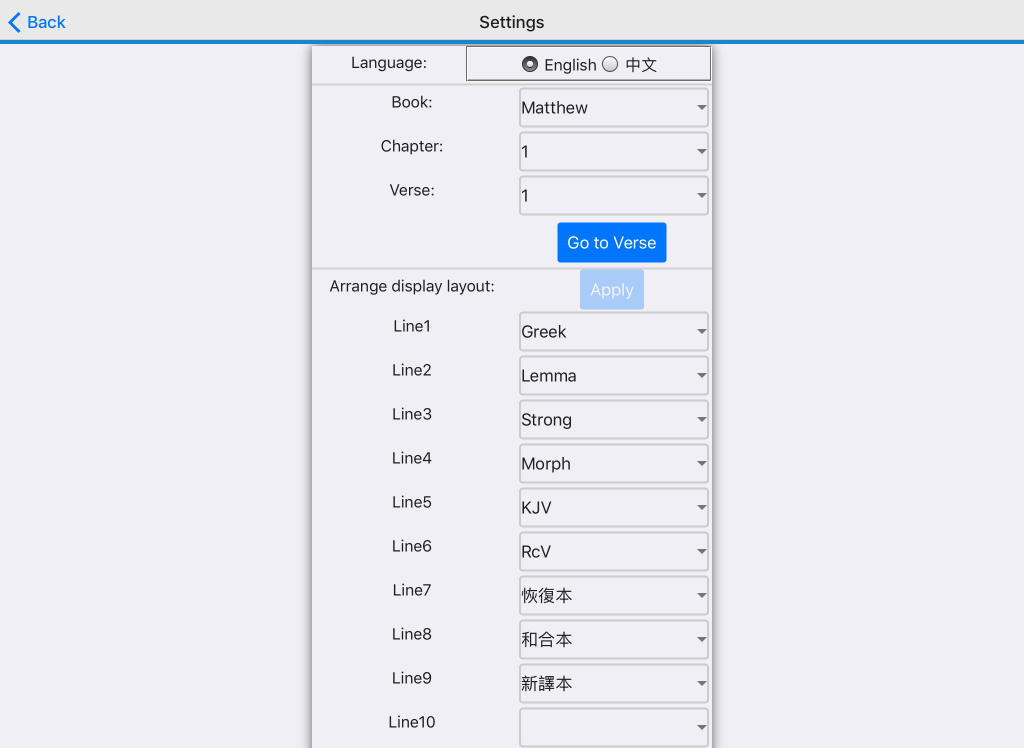
Task: Open the Line6 dropdown showing RcV
Action: coord(613,551)
